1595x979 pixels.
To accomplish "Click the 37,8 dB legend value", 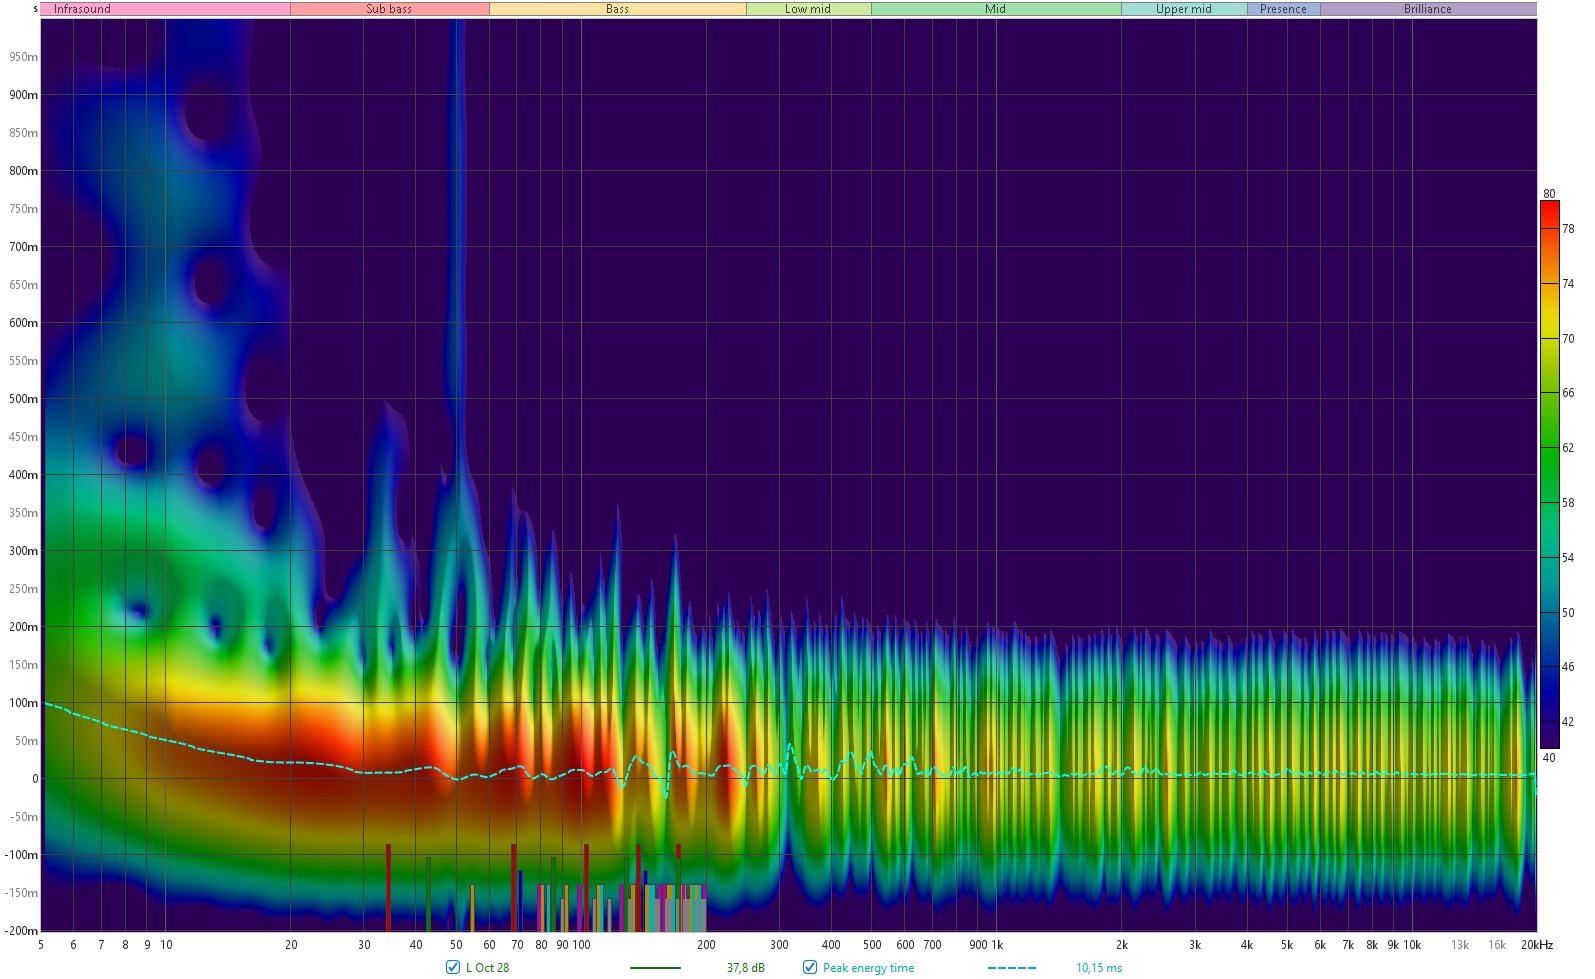I will [x=745, y=968].
